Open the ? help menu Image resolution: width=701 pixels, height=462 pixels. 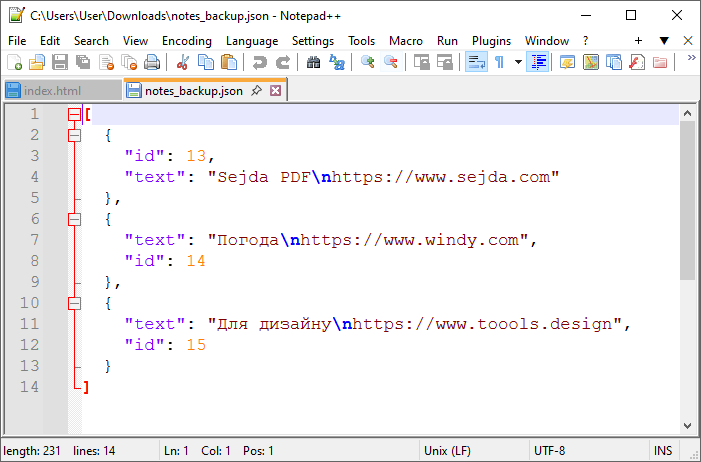pos(585,41)
